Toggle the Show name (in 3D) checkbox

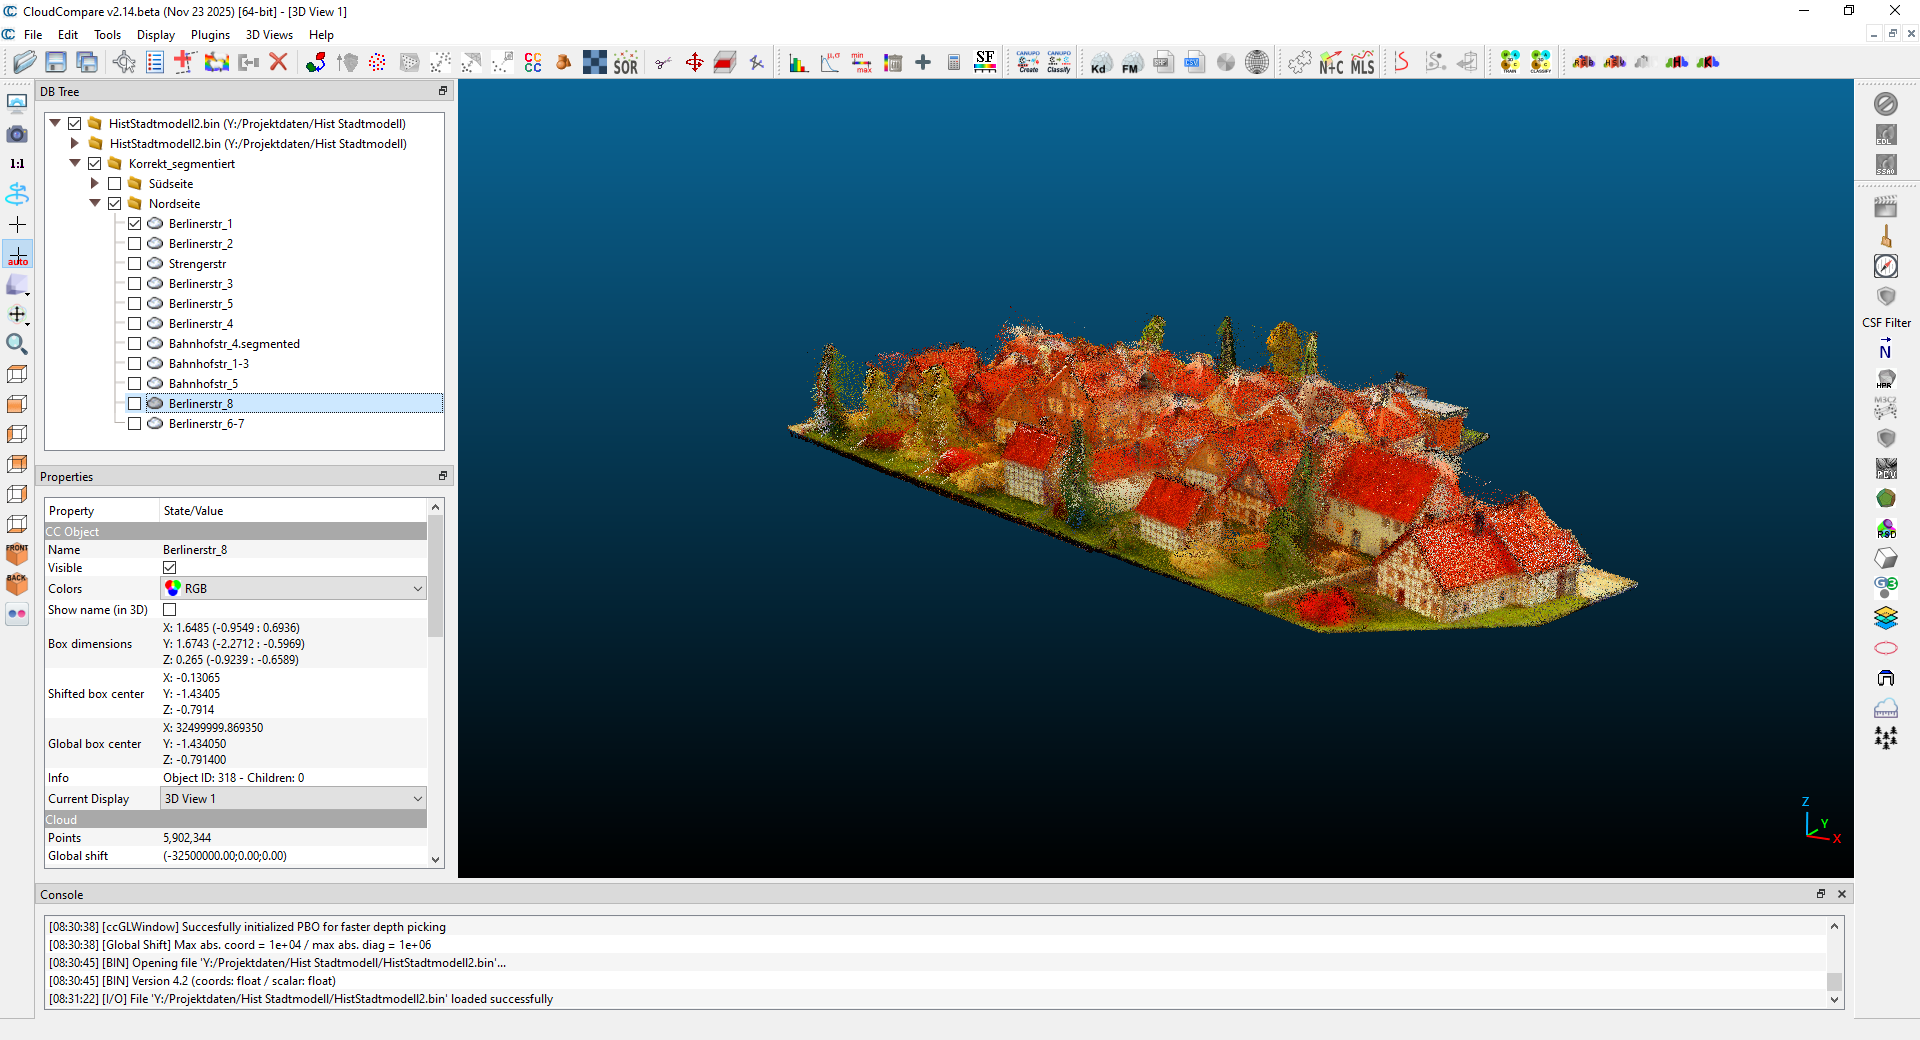pos(170,610)
